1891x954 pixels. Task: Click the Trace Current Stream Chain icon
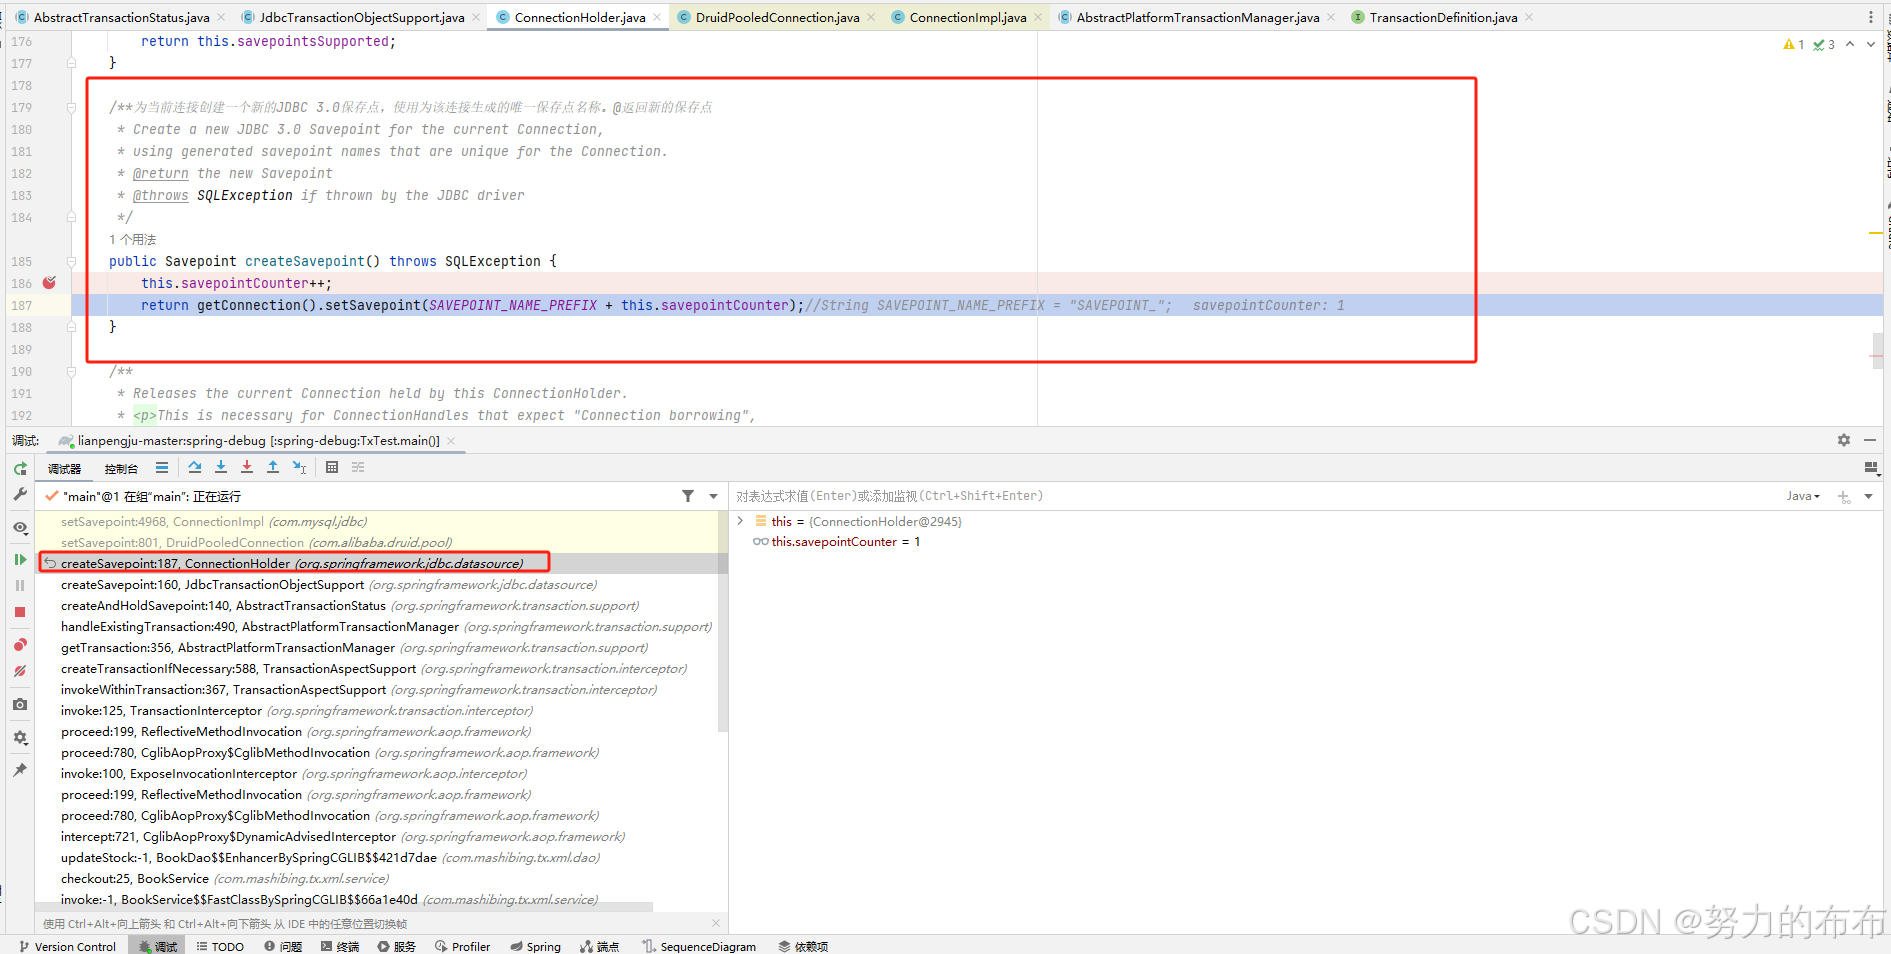pos(358,467)
